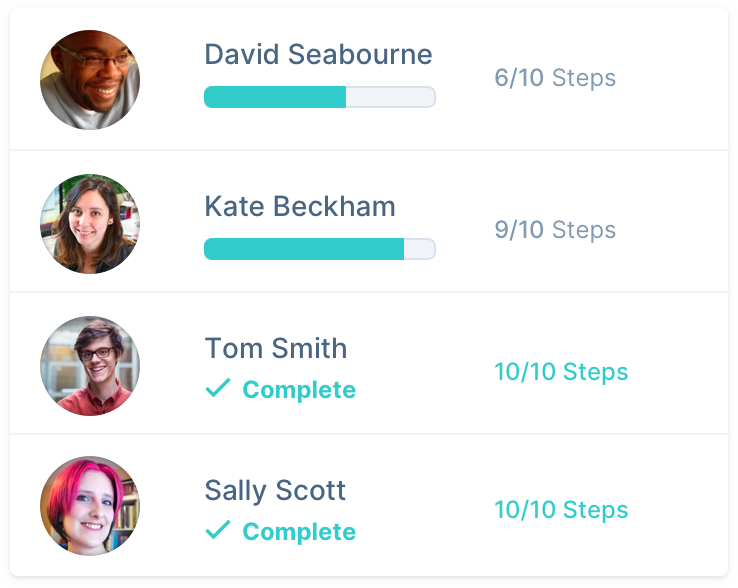Click Sally Scott's 10/10 Steps label

pos(561,510)
